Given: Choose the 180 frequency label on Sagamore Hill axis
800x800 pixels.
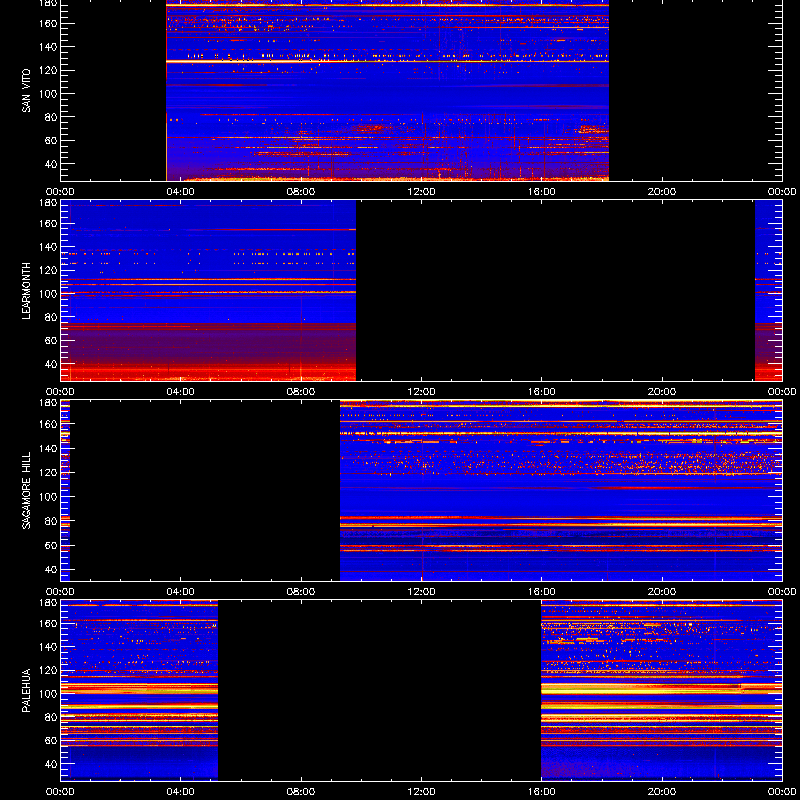Looking at the screenshot, I should click(49, 403).
